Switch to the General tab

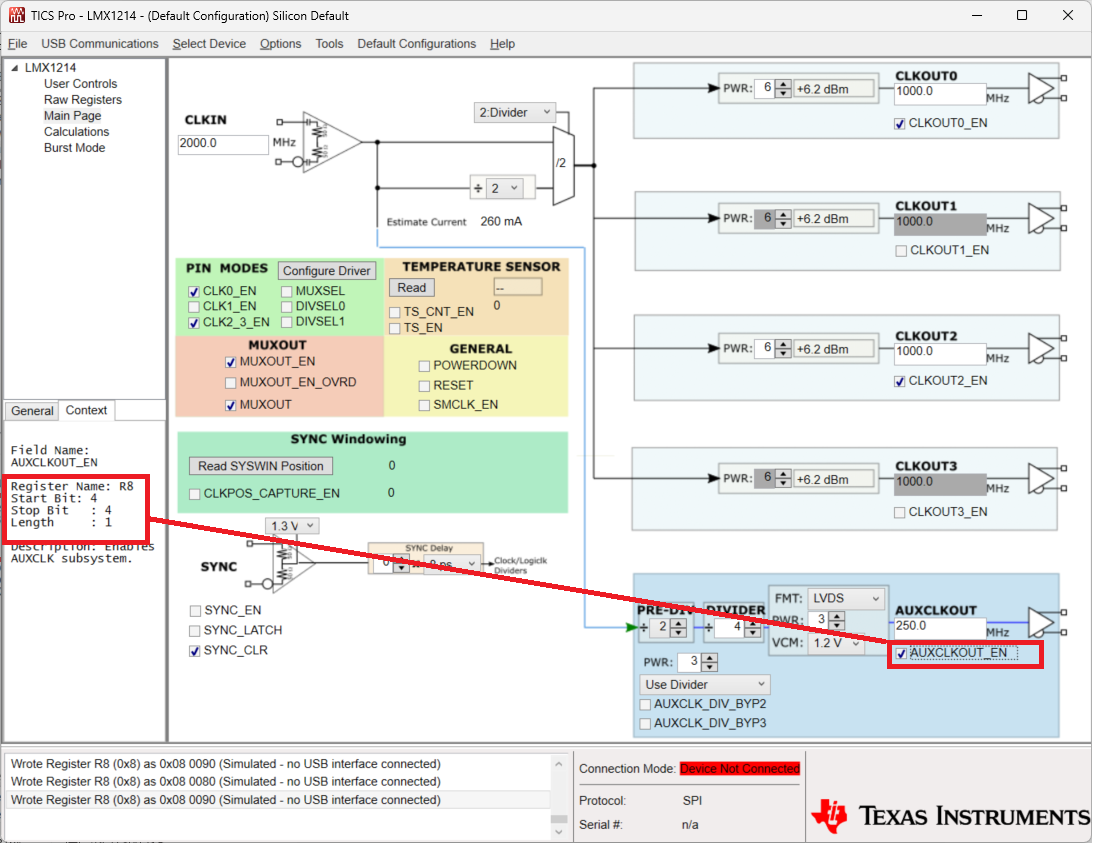pos(32,411)
